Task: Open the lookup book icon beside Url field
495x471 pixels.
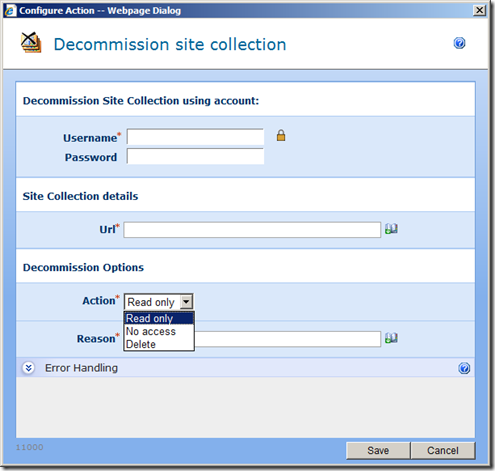Action: click(x=391, y=229)
